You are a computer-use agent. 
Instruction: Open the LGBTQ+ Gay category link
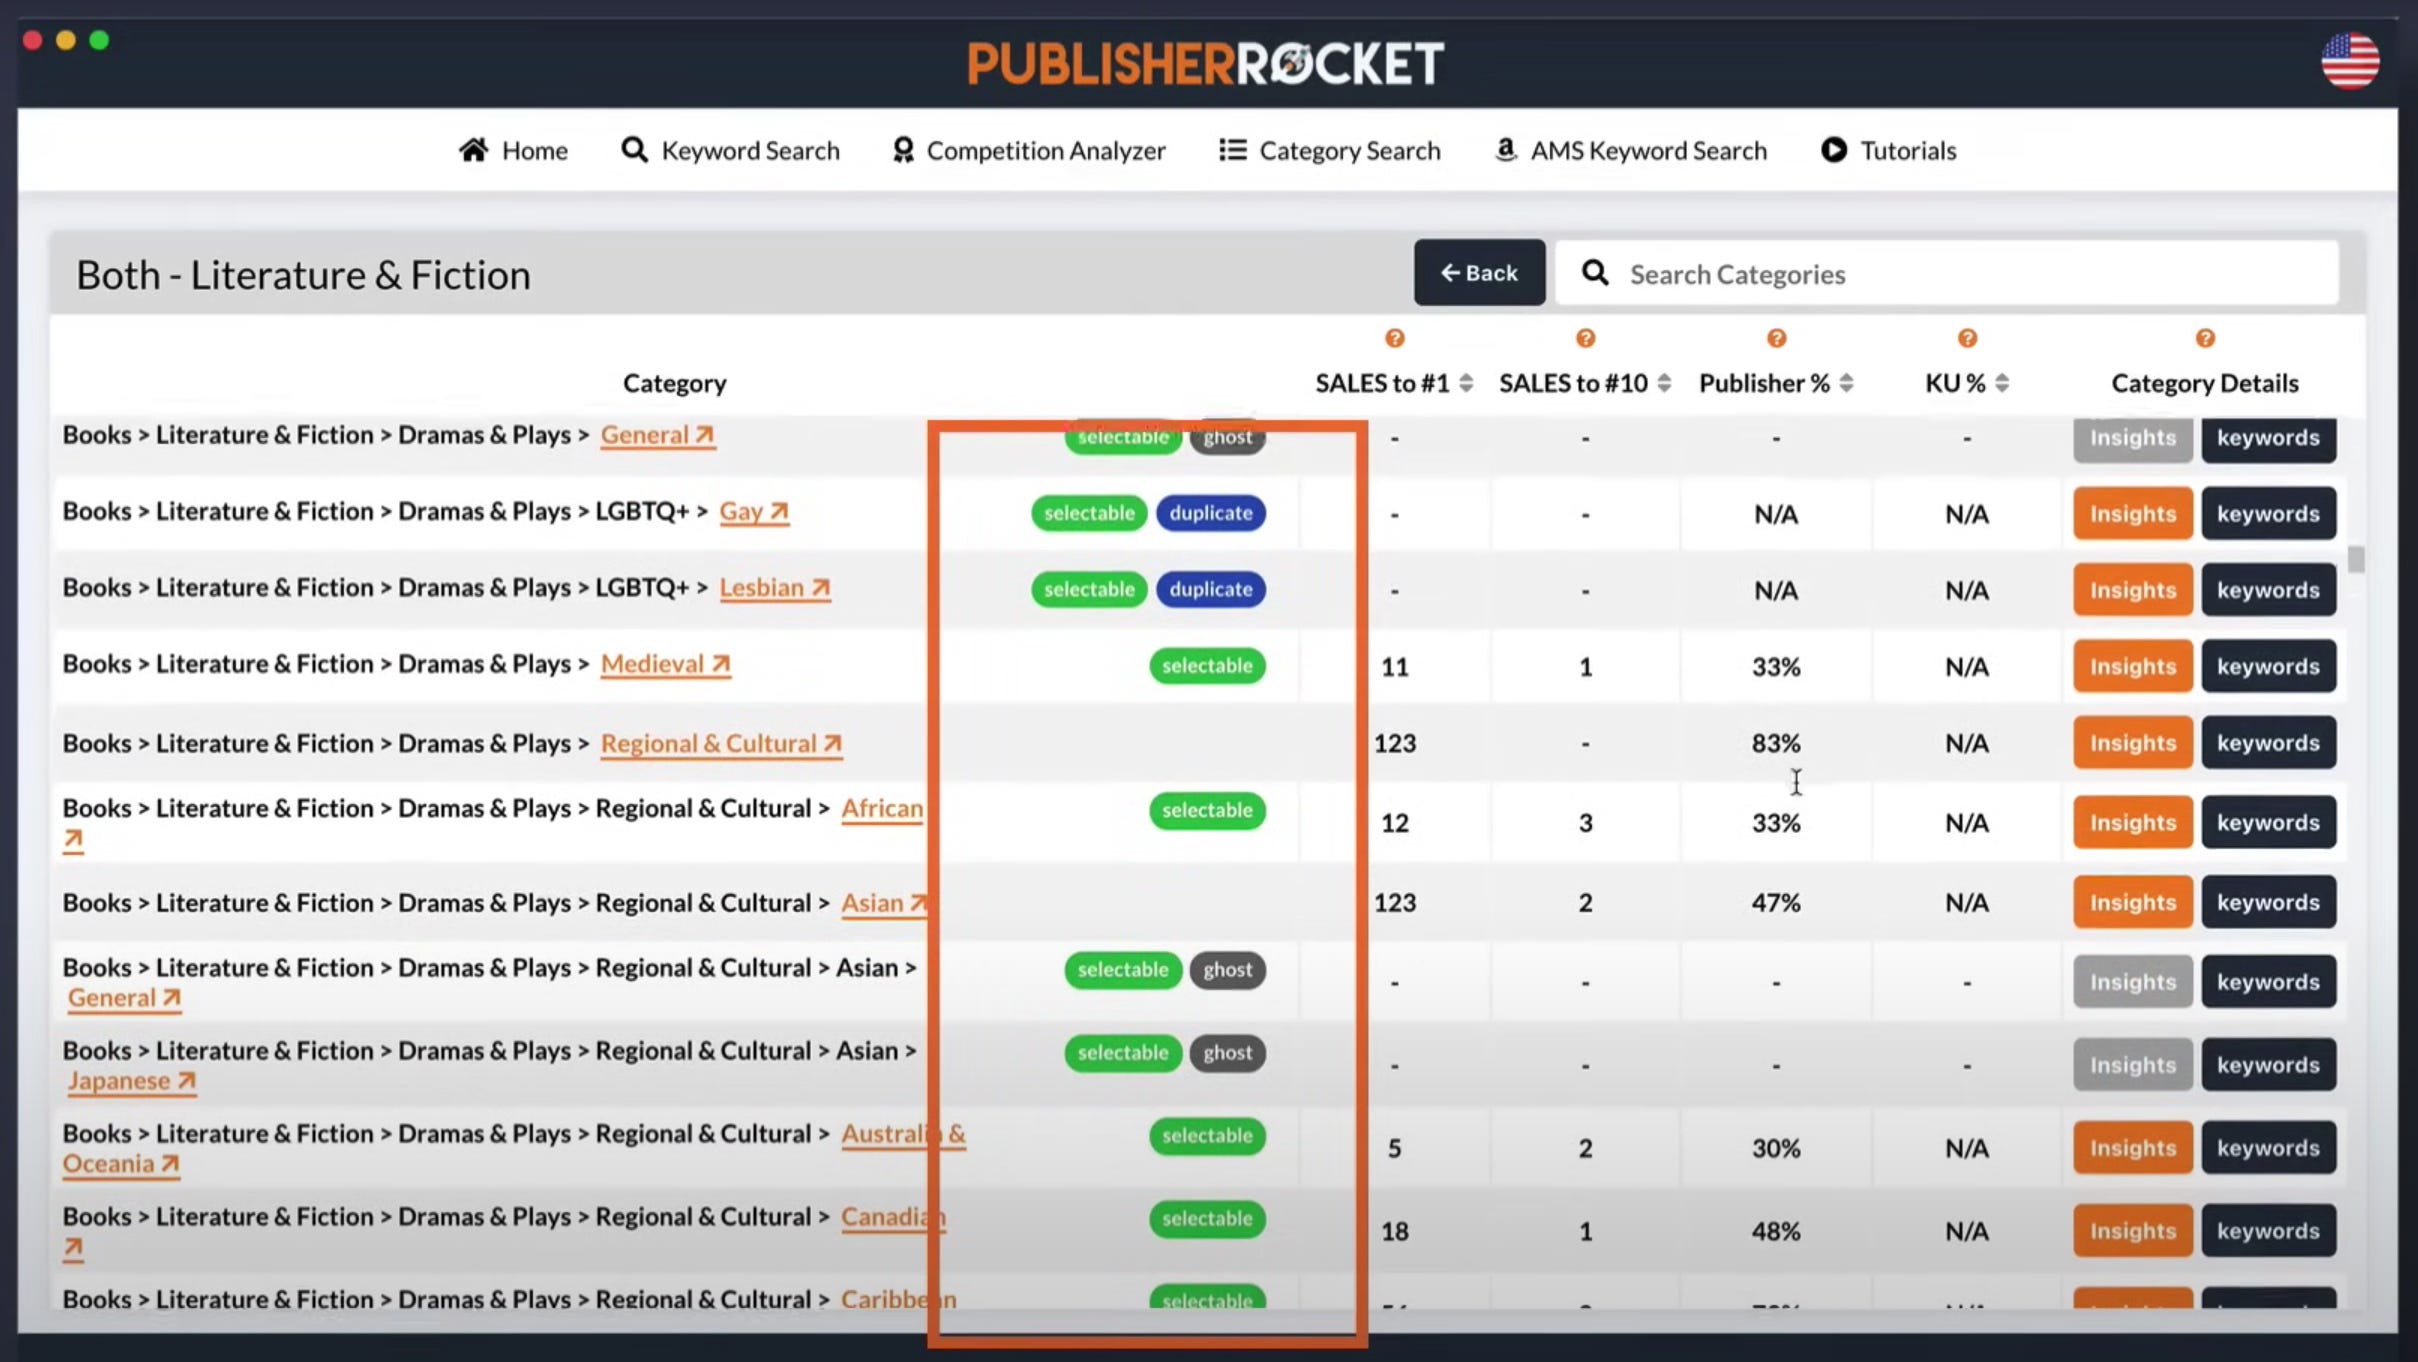[754, 512]
